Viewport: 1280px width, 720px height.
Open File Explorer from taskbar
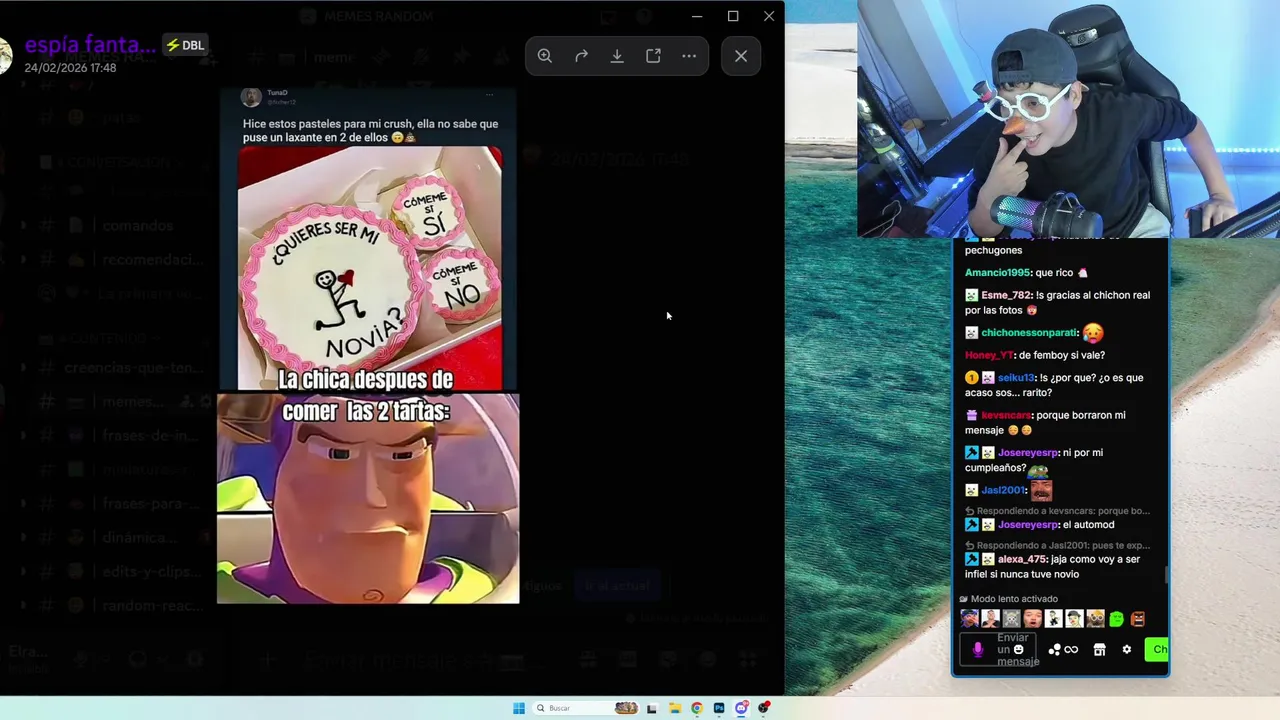click(x=675, y=708)
